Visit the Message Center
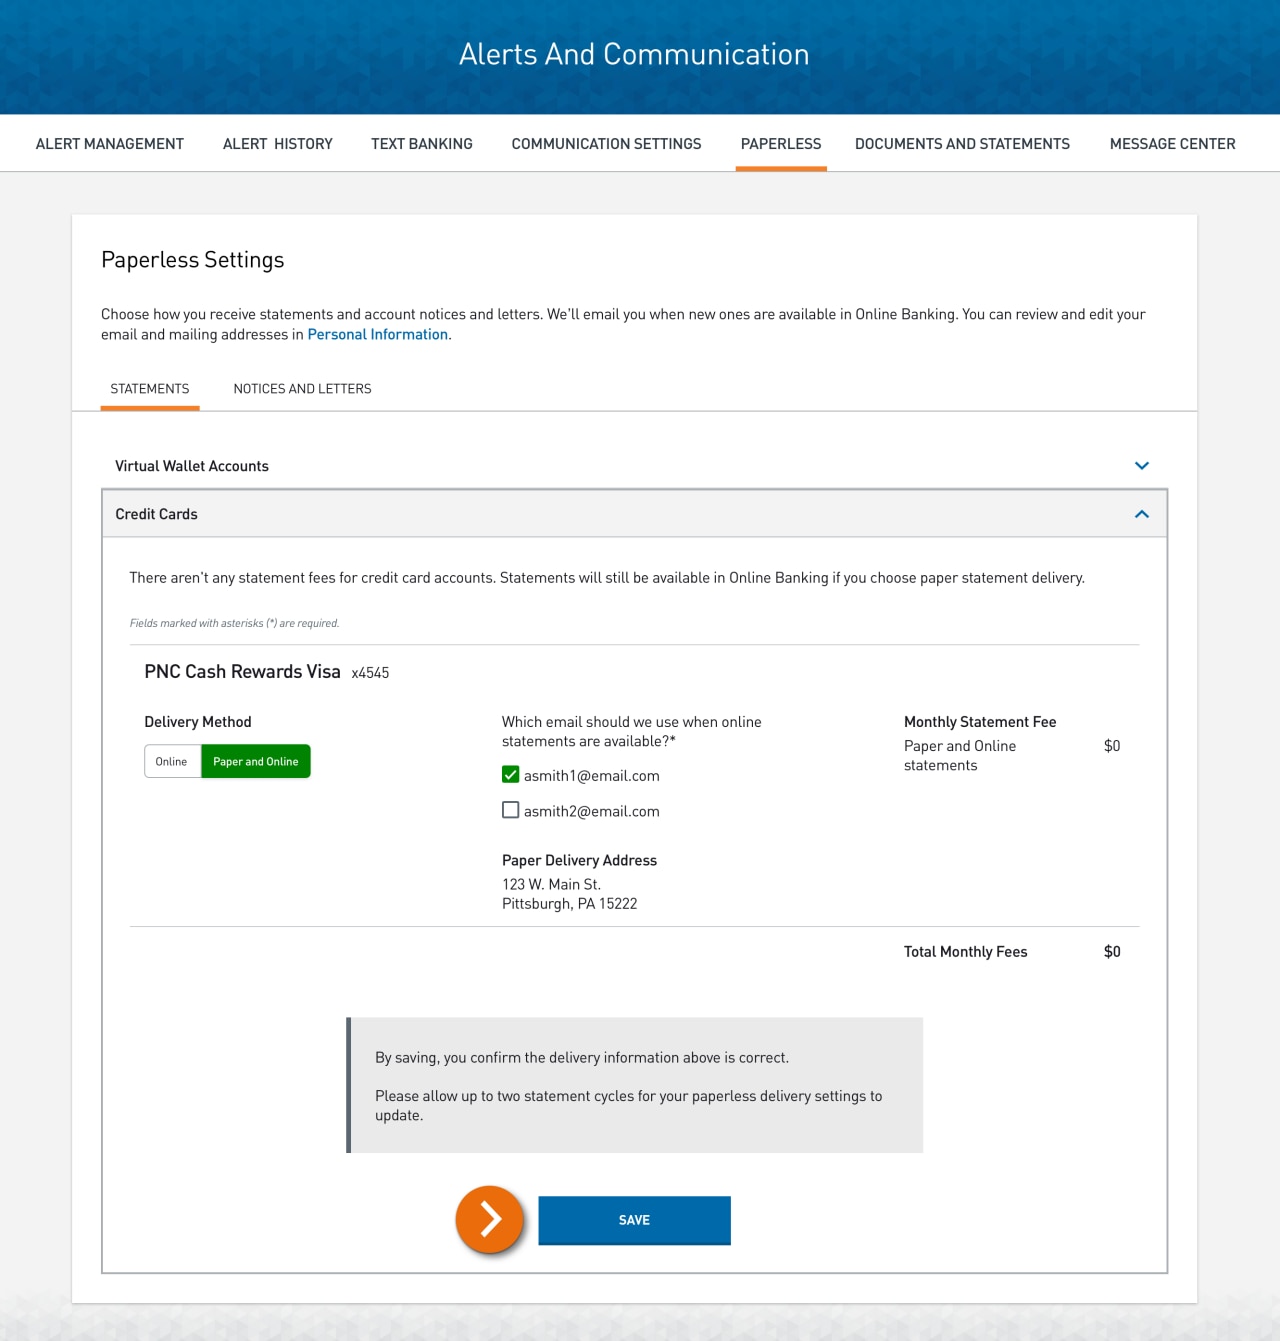The height and width of the screenshot is (1341, 1280). coord(1171,143)
